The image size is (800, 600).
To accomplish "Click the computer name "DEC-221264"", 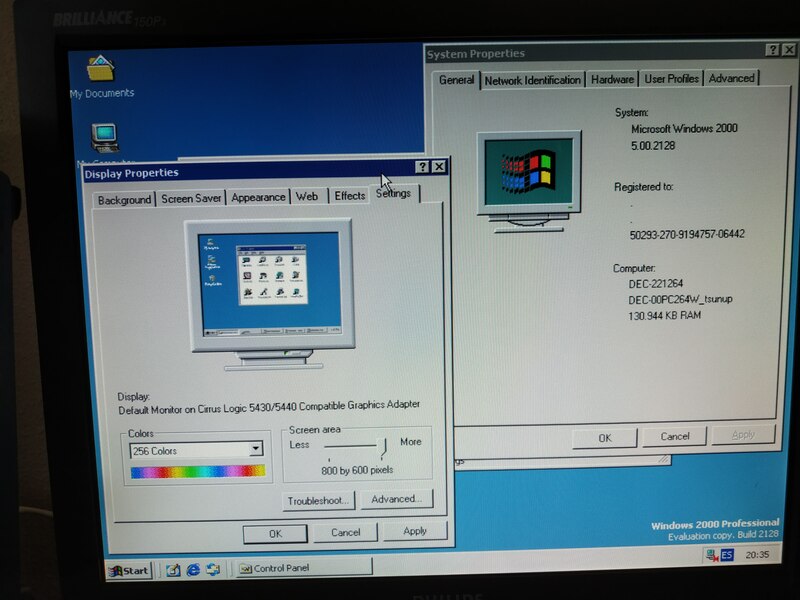I will [655, 284].
